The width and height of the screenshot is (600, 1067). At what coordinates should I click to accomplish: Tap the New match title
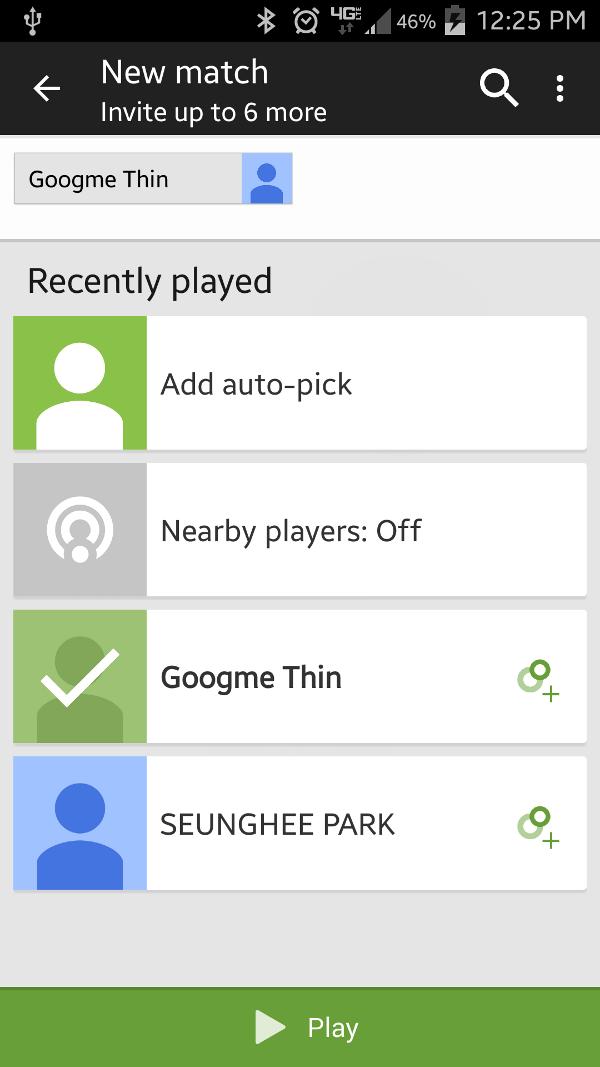point(185,72)
